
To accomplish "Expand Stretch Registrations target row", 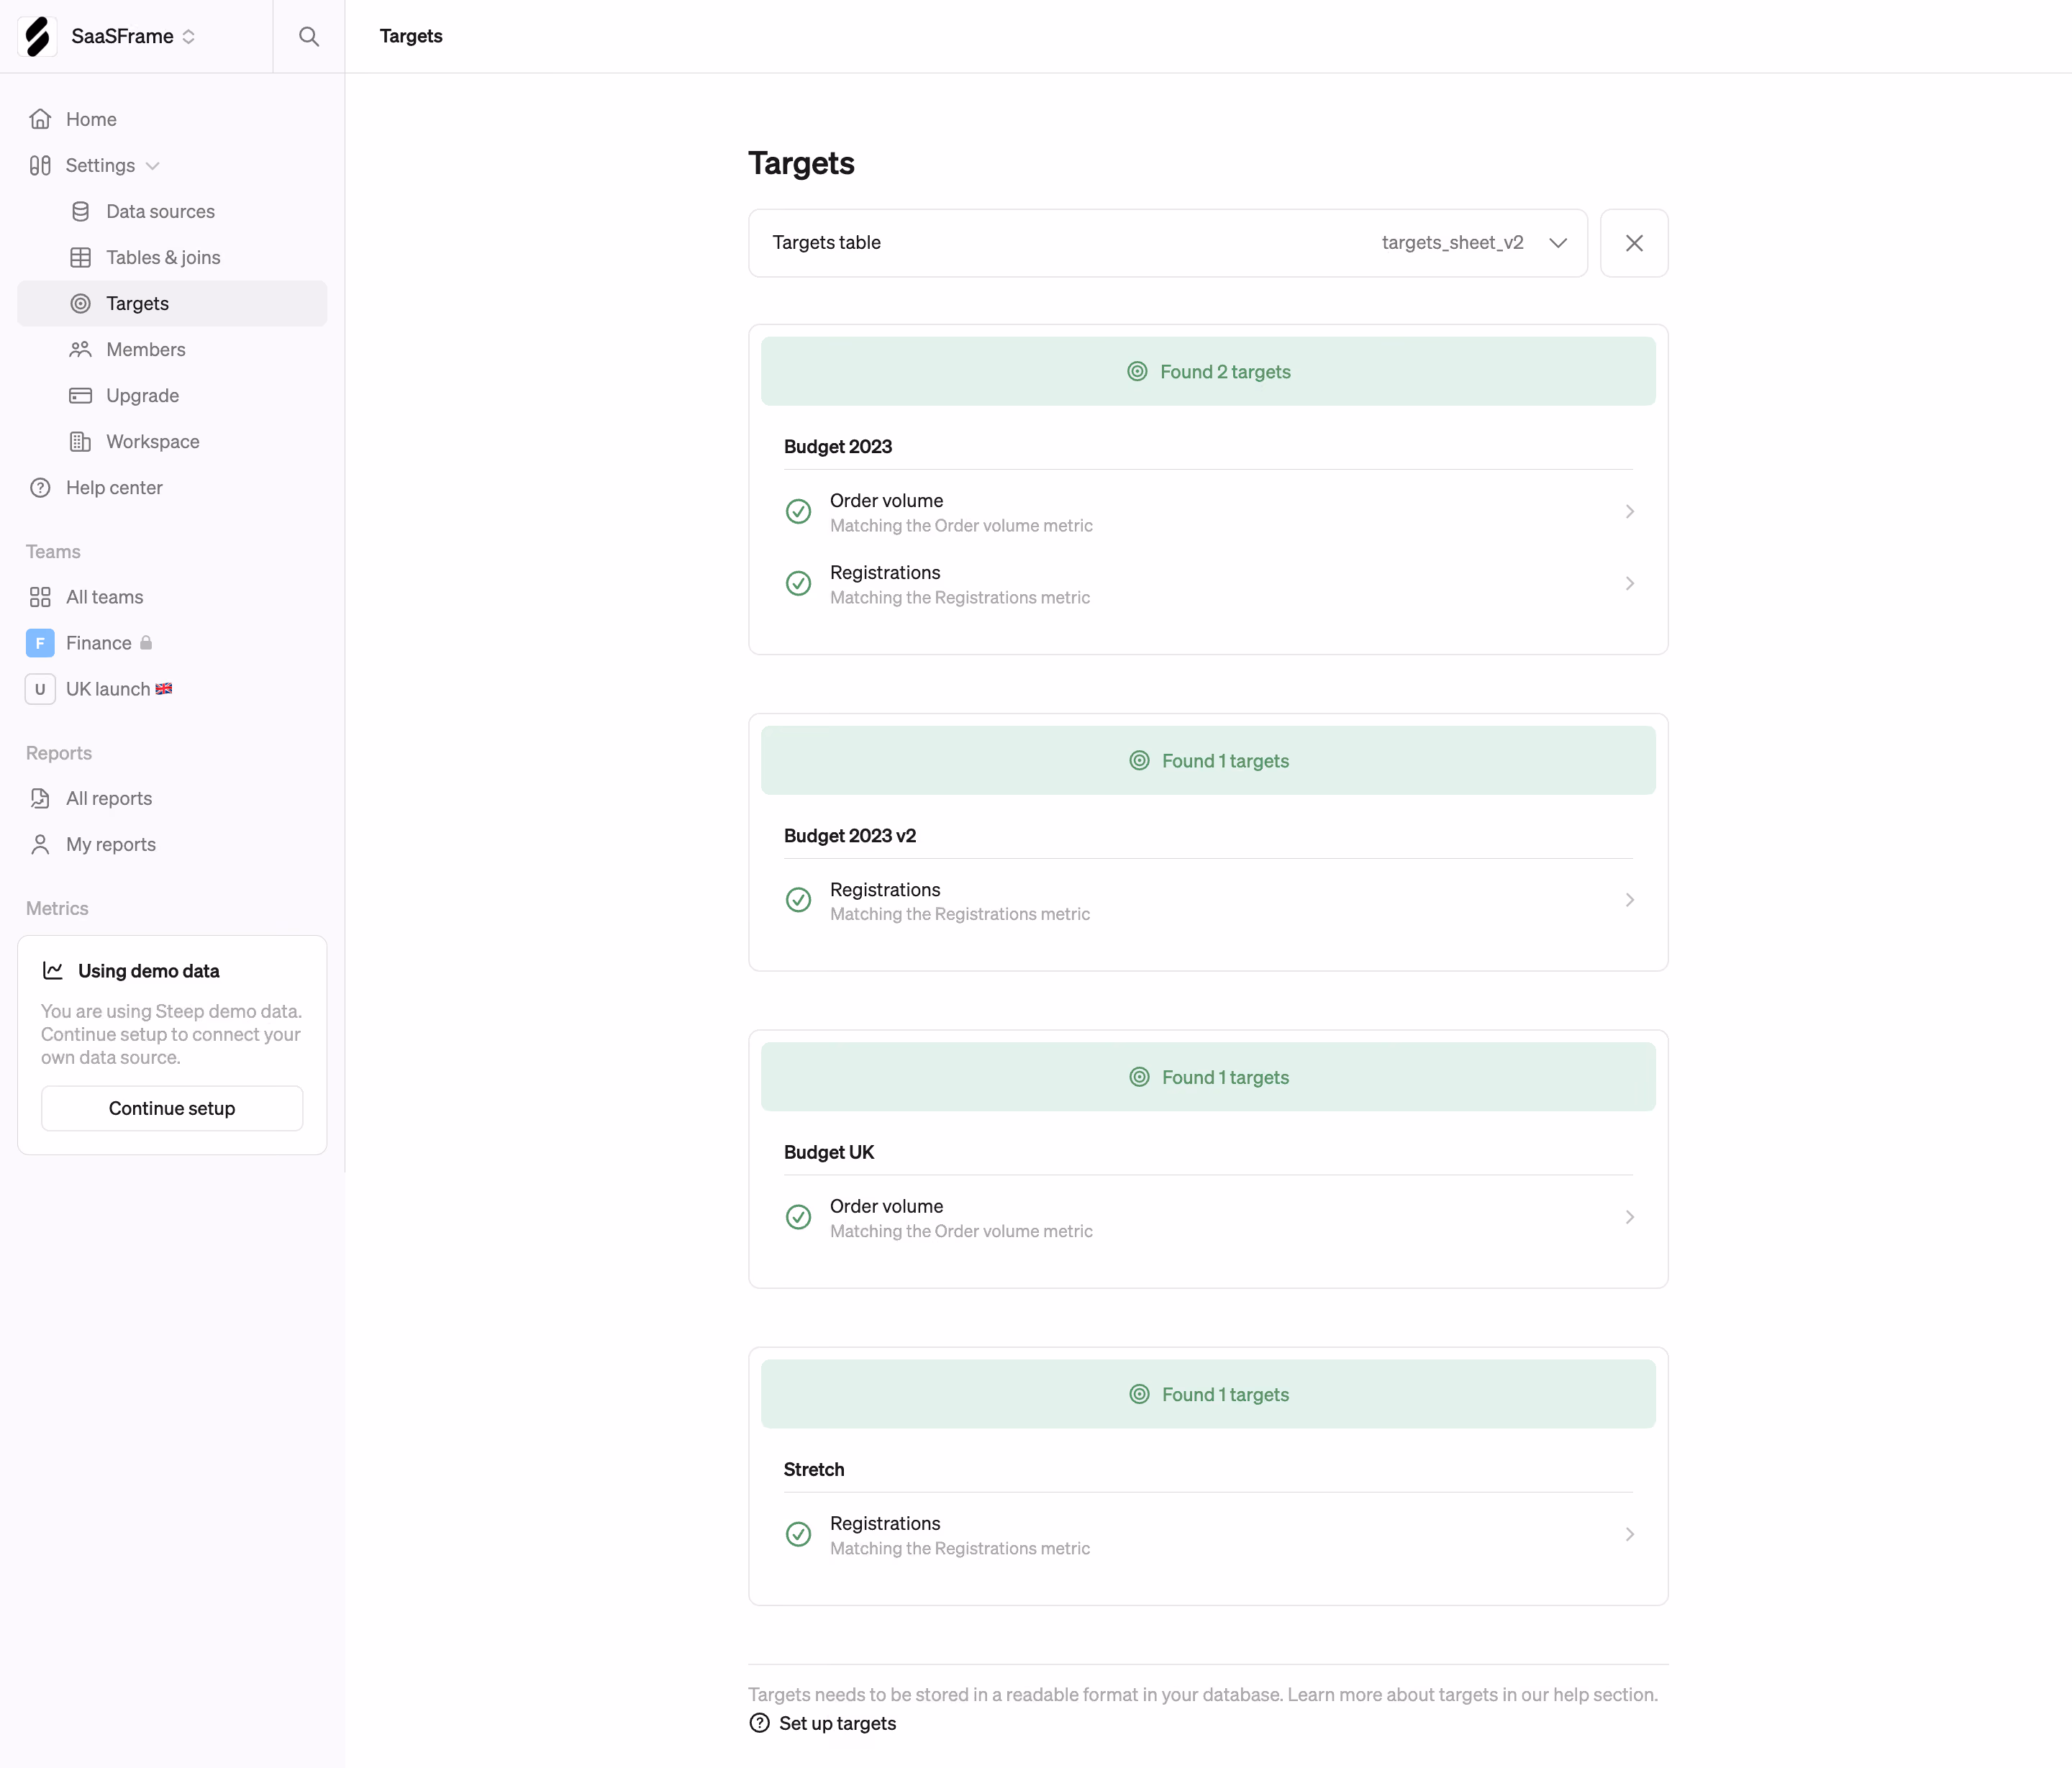I will tap(1208, 1535).
